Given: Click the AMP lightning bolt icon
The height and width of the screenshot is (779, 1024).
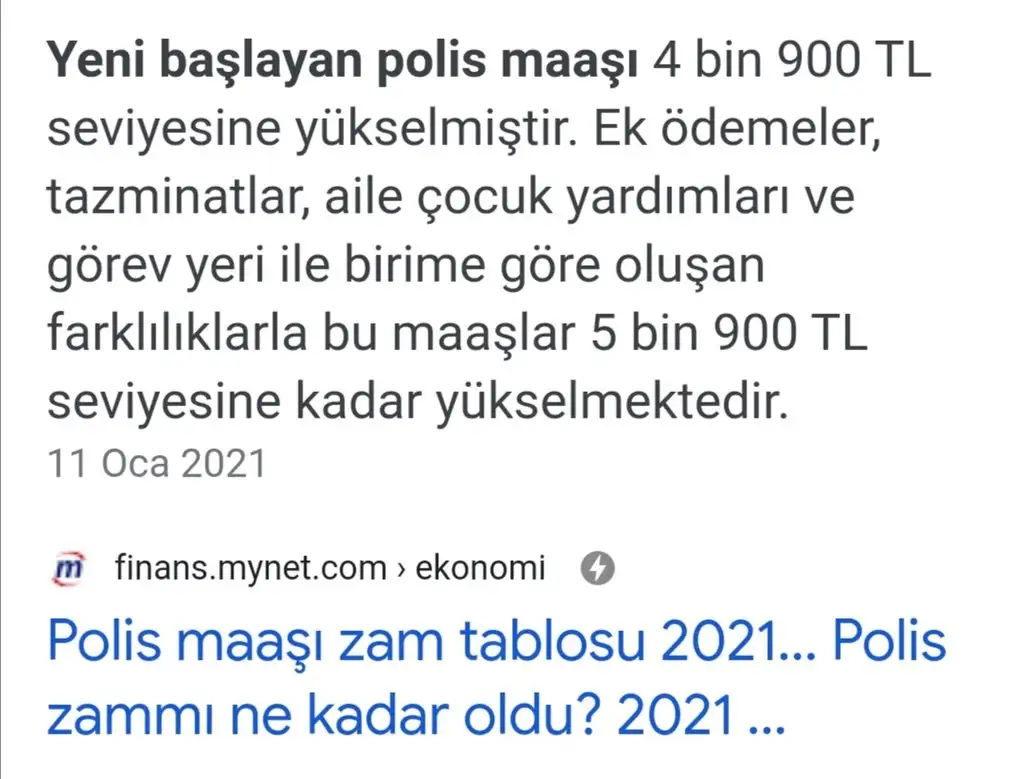Looking at the screenshot, I should pyautogui.click(x=597, y=569).
